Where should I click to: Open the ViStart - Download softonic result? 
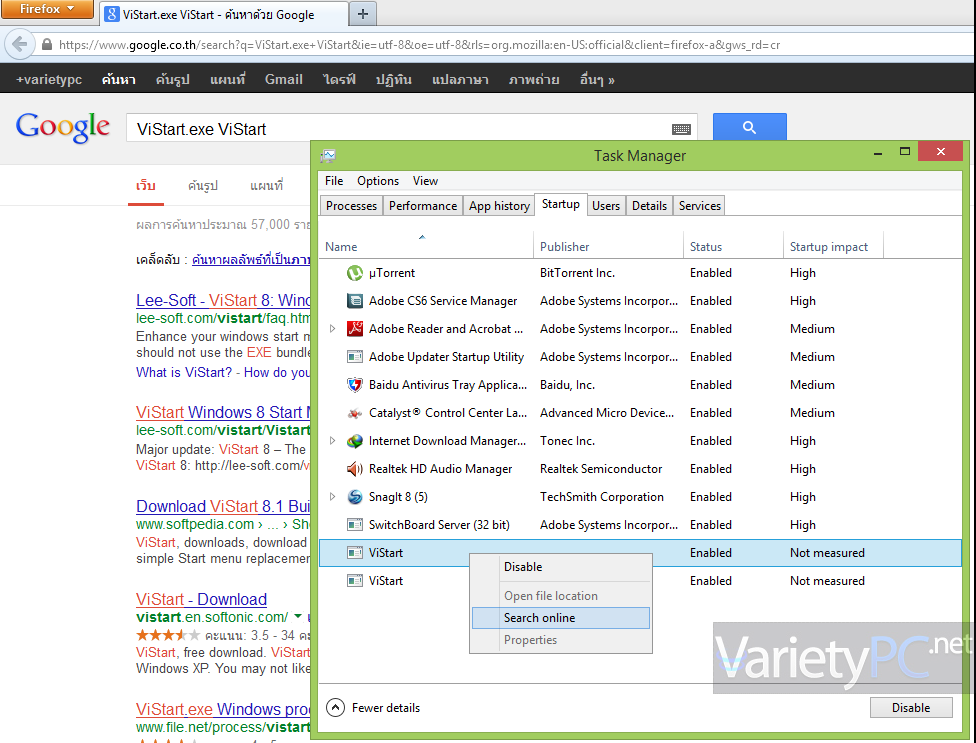coord(201,599)
